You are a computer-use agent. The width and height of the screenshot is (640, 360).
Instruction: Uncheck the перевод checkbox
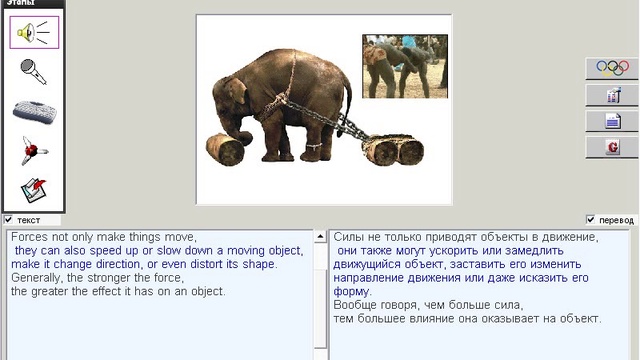591,220
